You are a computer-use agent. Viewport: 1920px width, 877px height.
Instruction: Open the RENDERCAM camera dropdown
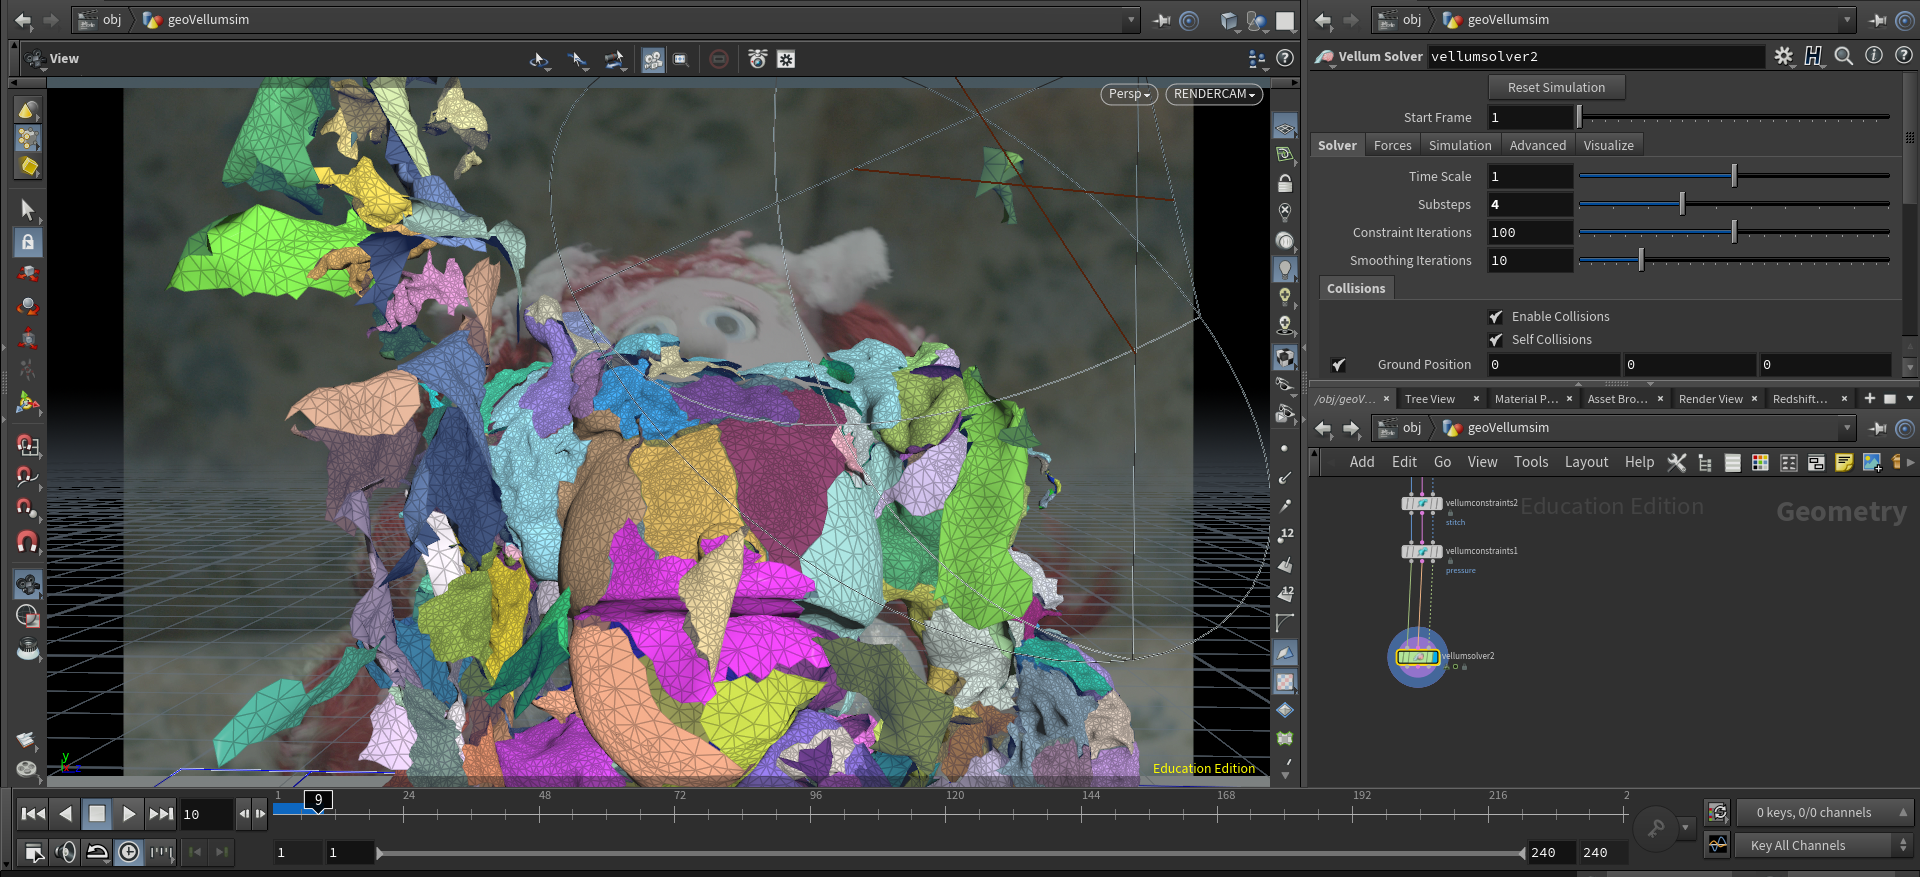[x=1214, y=94]
